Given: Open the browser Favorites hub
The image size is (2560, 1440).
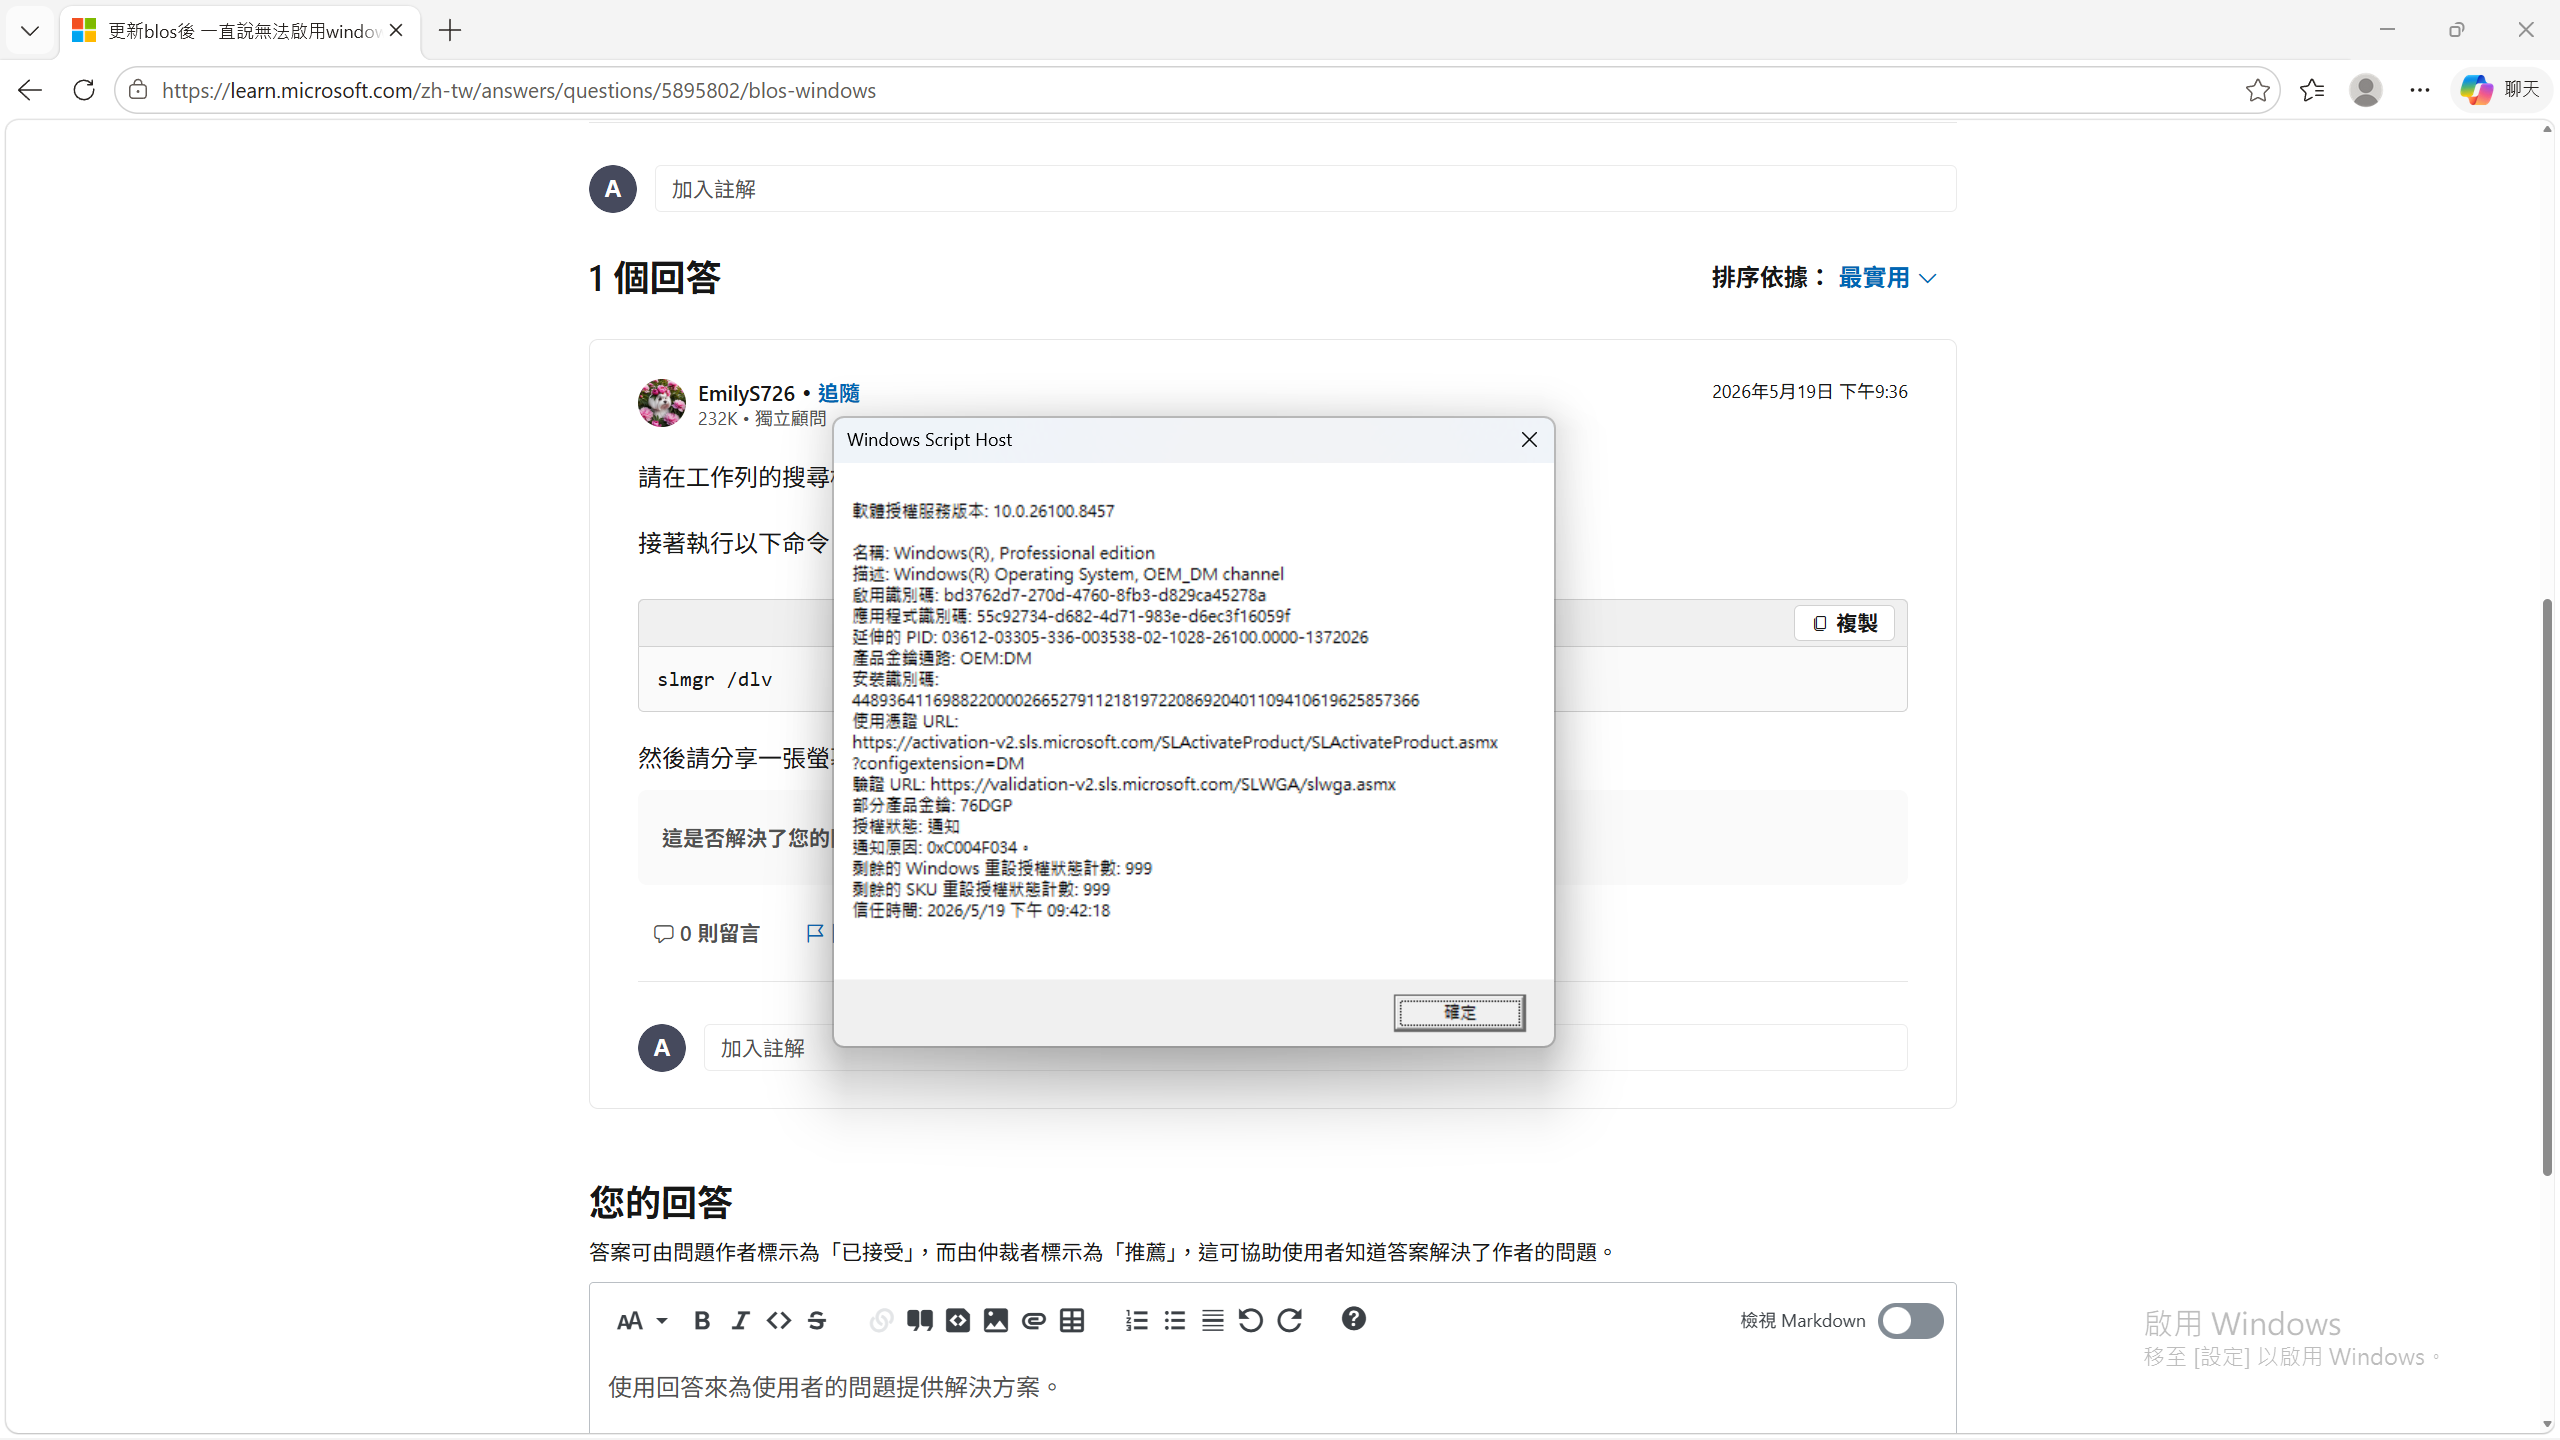Looking at the screenshot, I should pyautogui.click(x=2312, y=90).
